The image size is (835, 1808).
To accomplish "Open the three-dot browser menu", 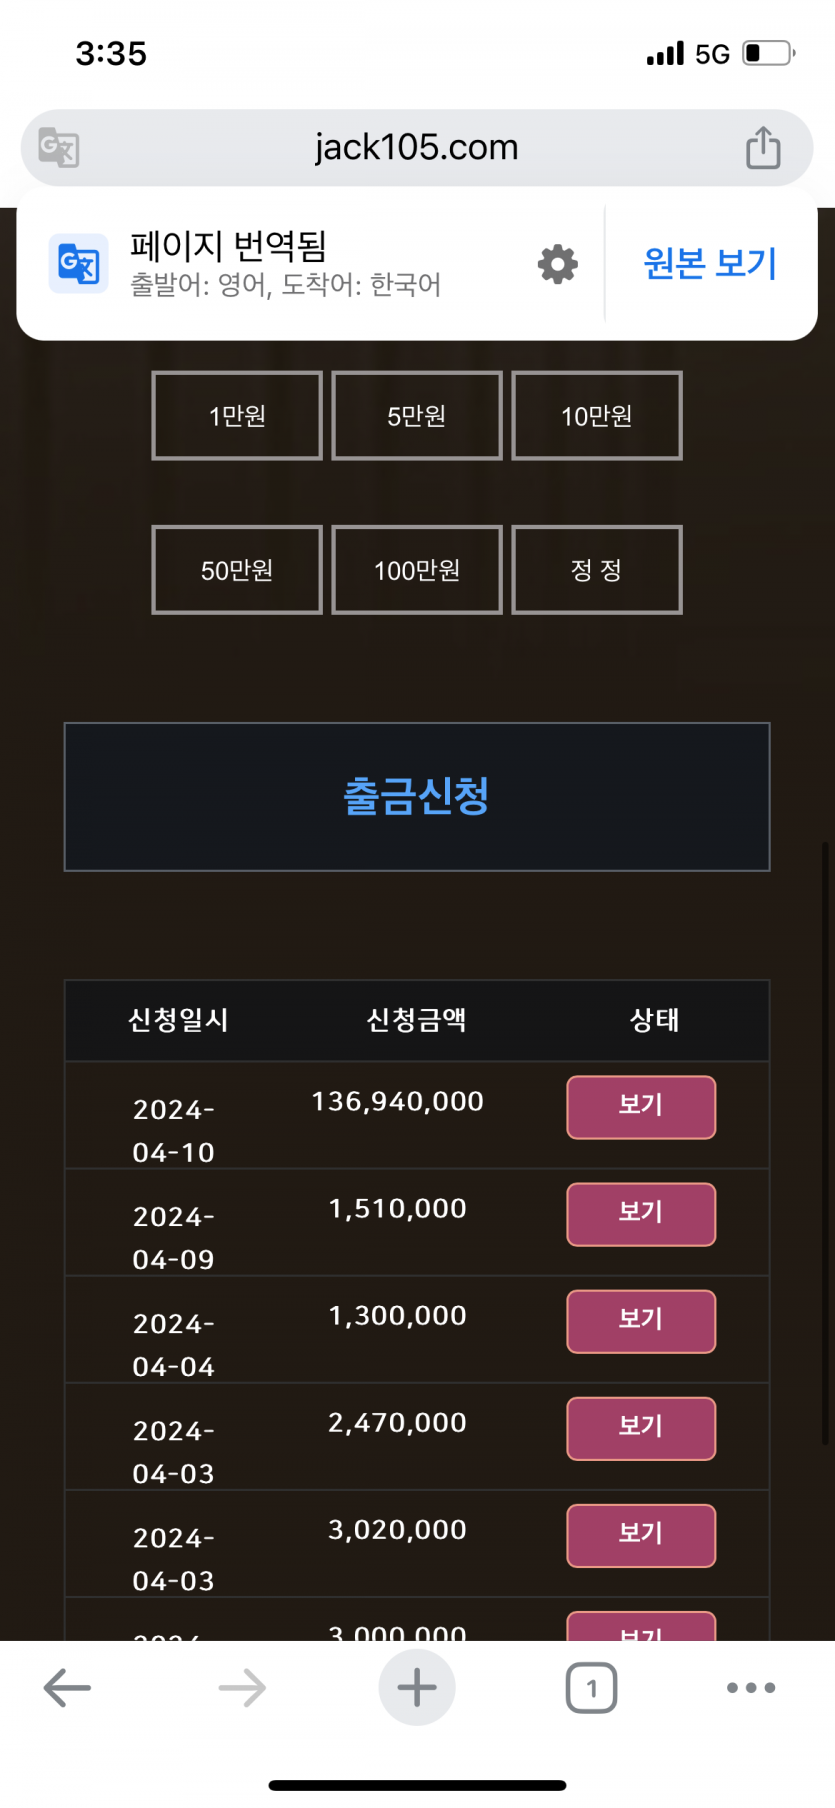I will pyautogui.click(x=751, y=1688).
